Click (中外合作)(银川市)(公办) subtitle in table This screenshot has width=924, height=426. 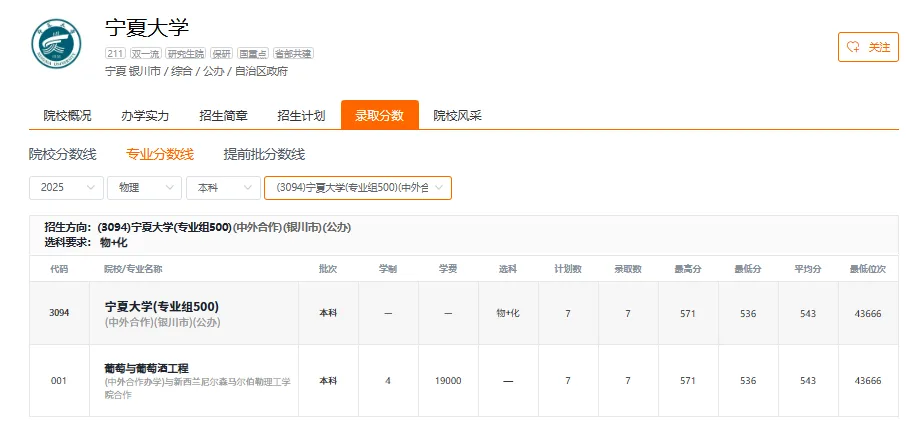click(162, 323)
